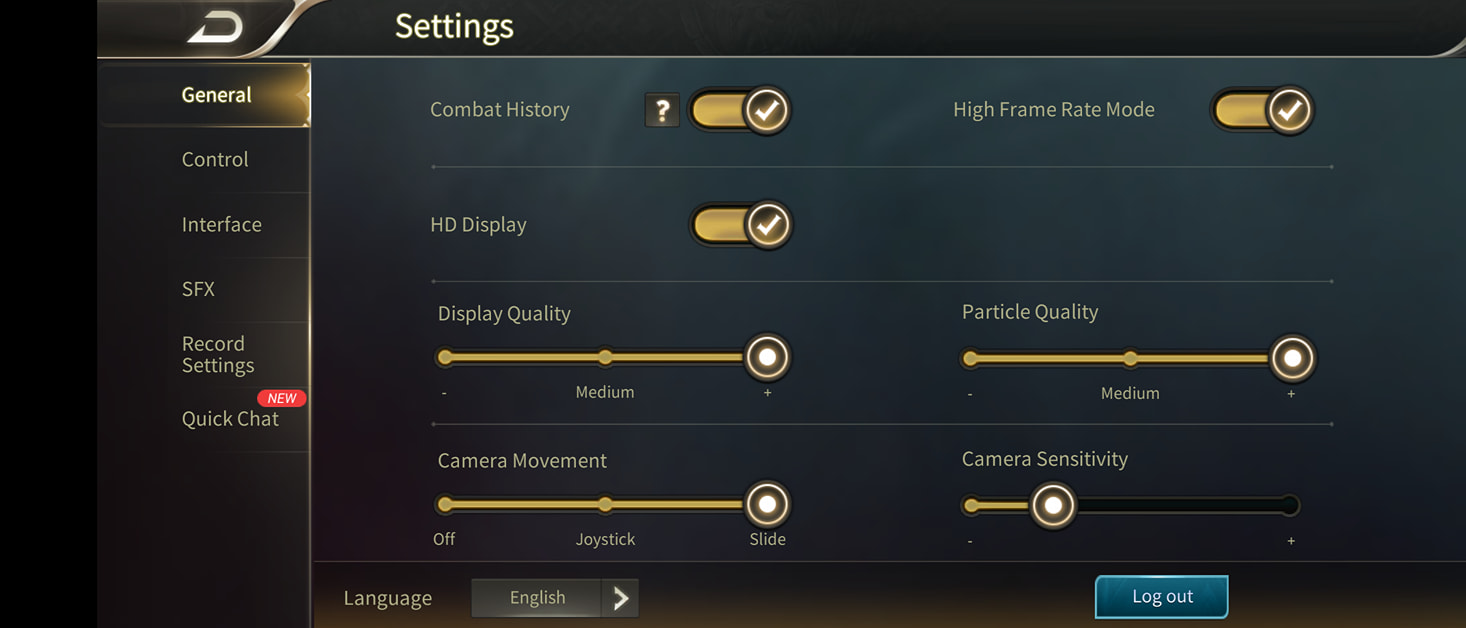Set Camera Movement to Joystick
The image size is (1466, 628).
[x=605, y=504]
